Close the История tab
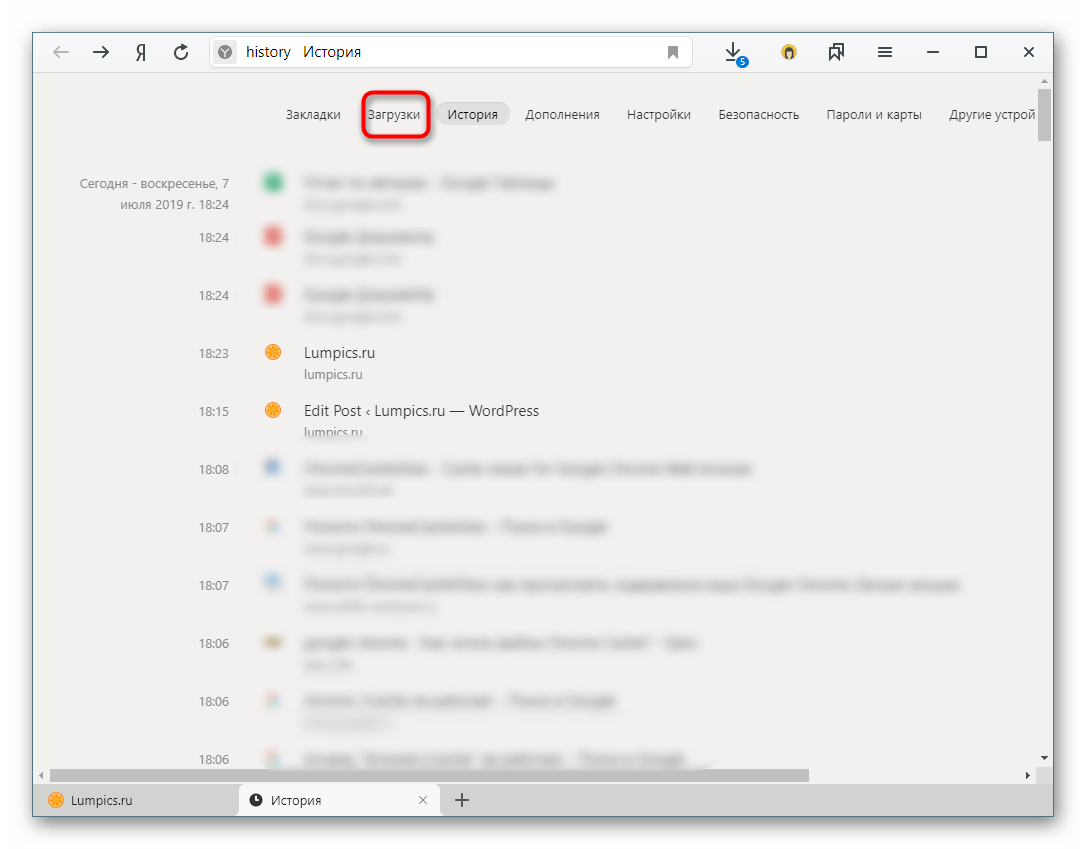 (423, 800)
